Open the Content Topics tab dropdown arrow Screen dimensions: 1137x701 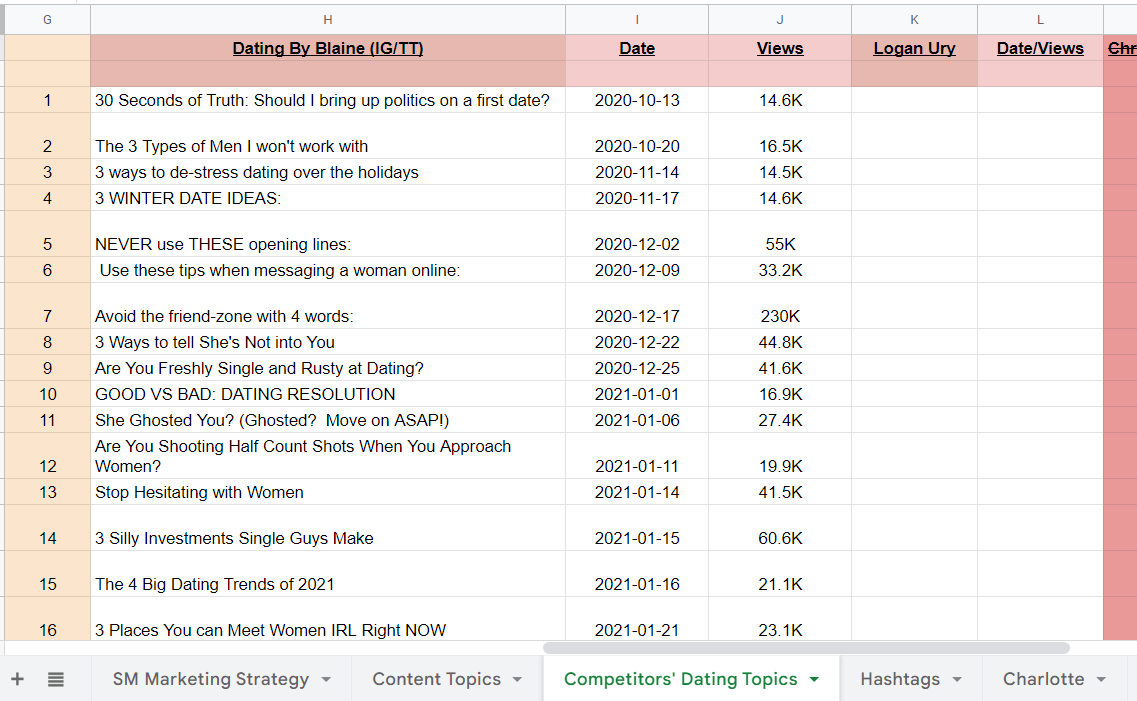tap(517, 680)
